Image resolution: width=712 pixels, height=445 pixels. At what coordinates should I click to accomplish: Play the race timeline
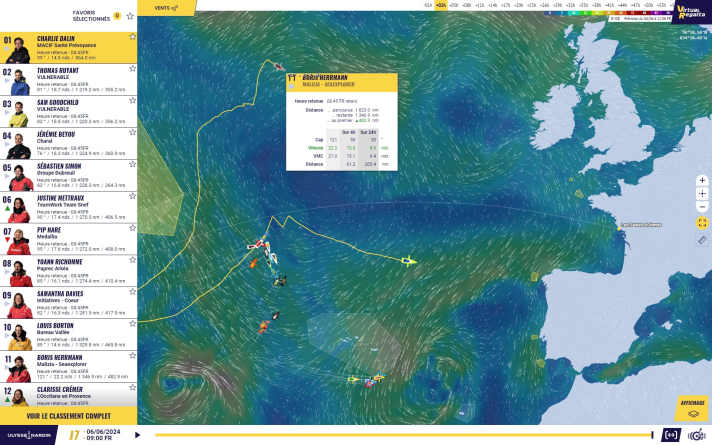coord(138,435)
